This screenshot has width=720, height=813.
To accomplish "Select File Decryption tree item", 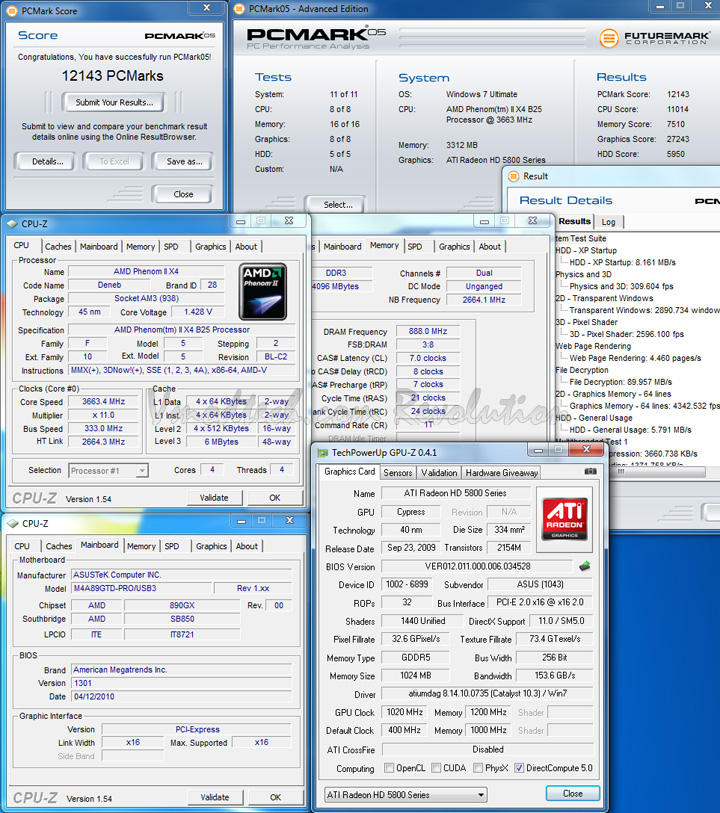I will (582, 370).
